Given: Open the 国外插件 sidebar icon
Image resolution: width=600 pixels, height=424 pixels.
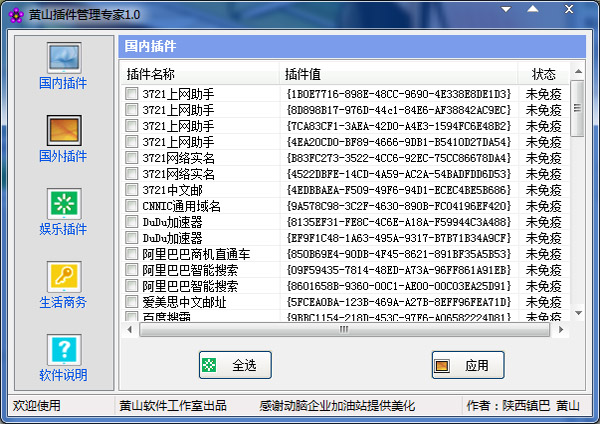Looking at the screenshot, I should [64, 131].
